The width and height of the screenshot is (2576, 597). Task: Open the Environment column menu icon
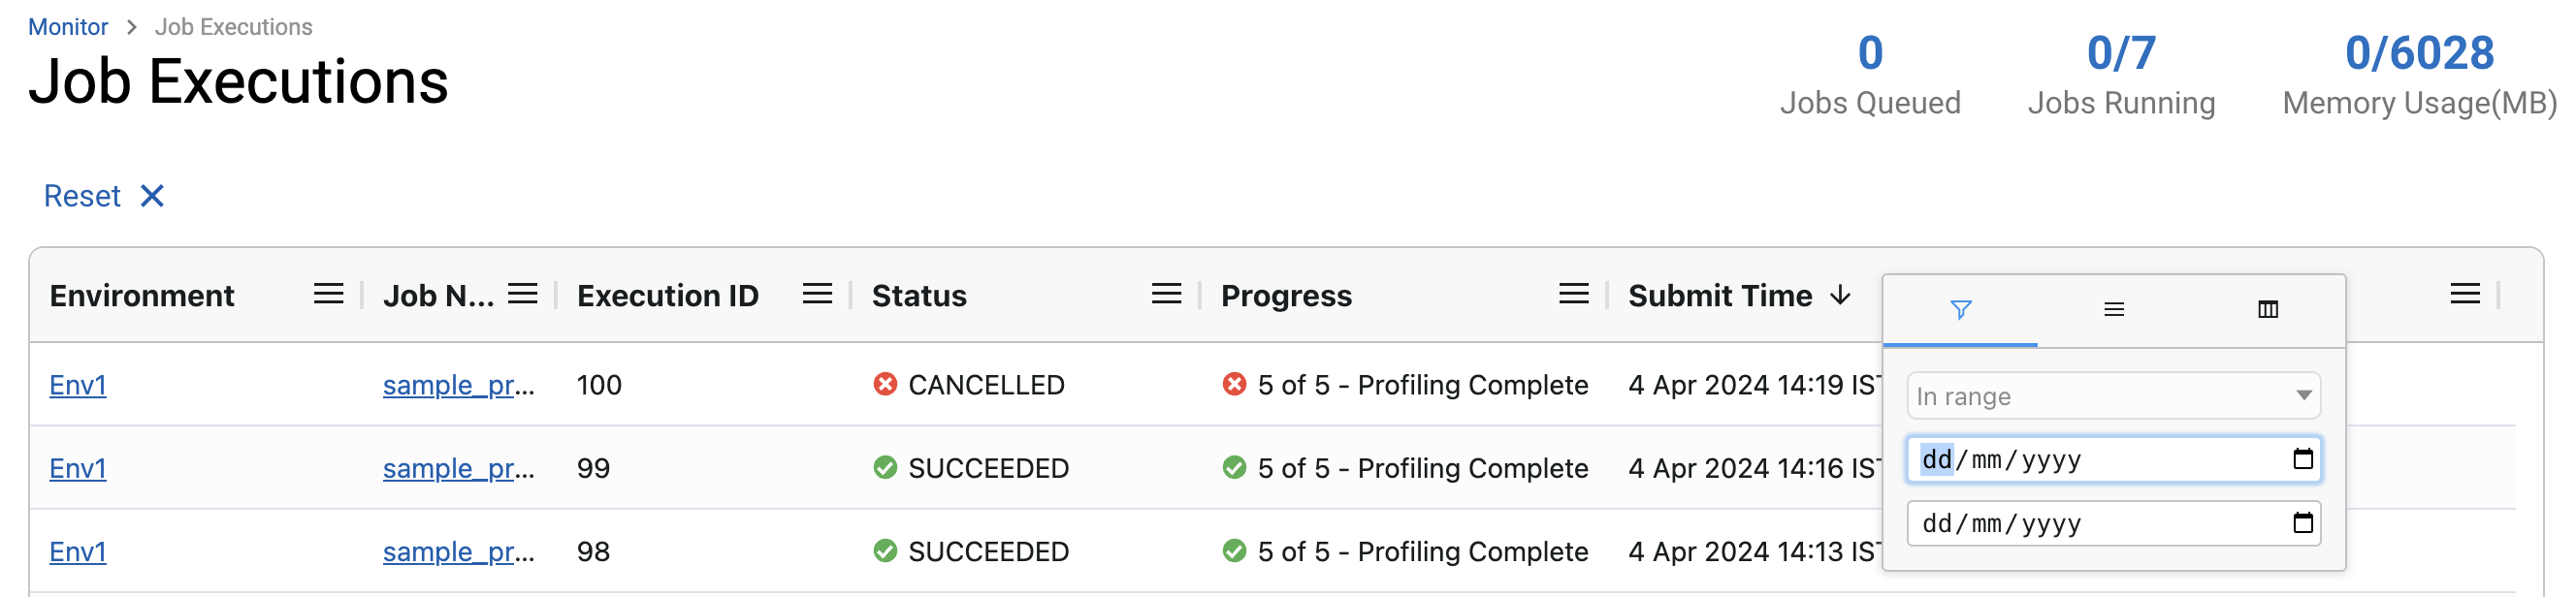pos(328,294)
